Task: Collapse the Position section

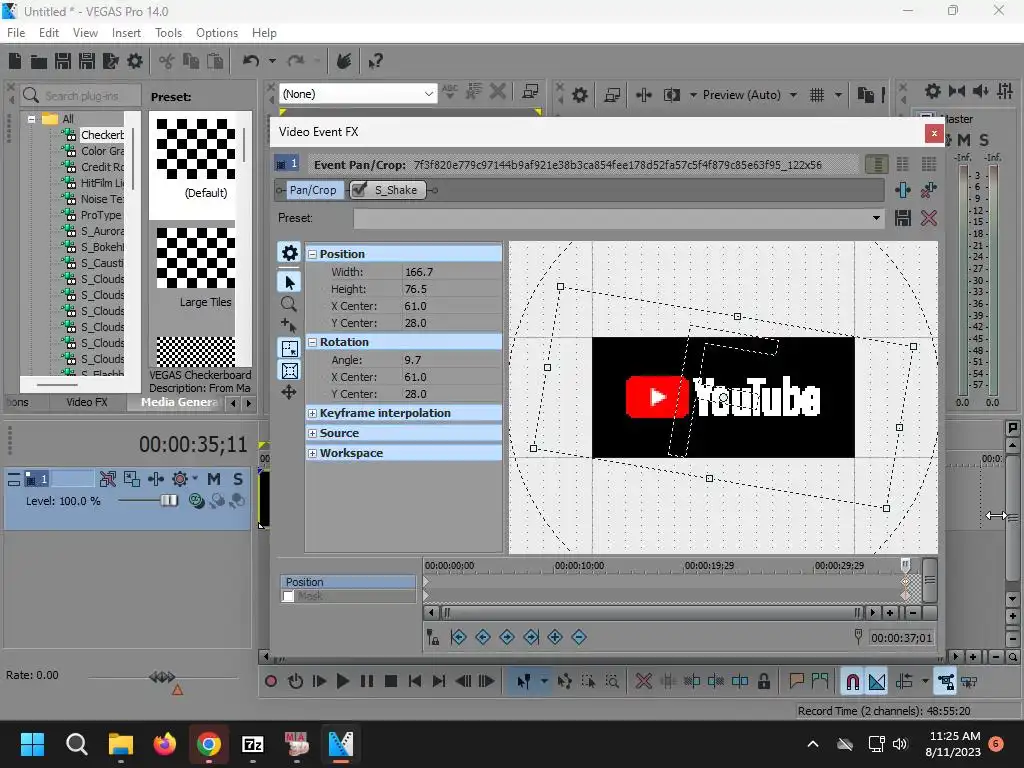Action: [312, 254]
